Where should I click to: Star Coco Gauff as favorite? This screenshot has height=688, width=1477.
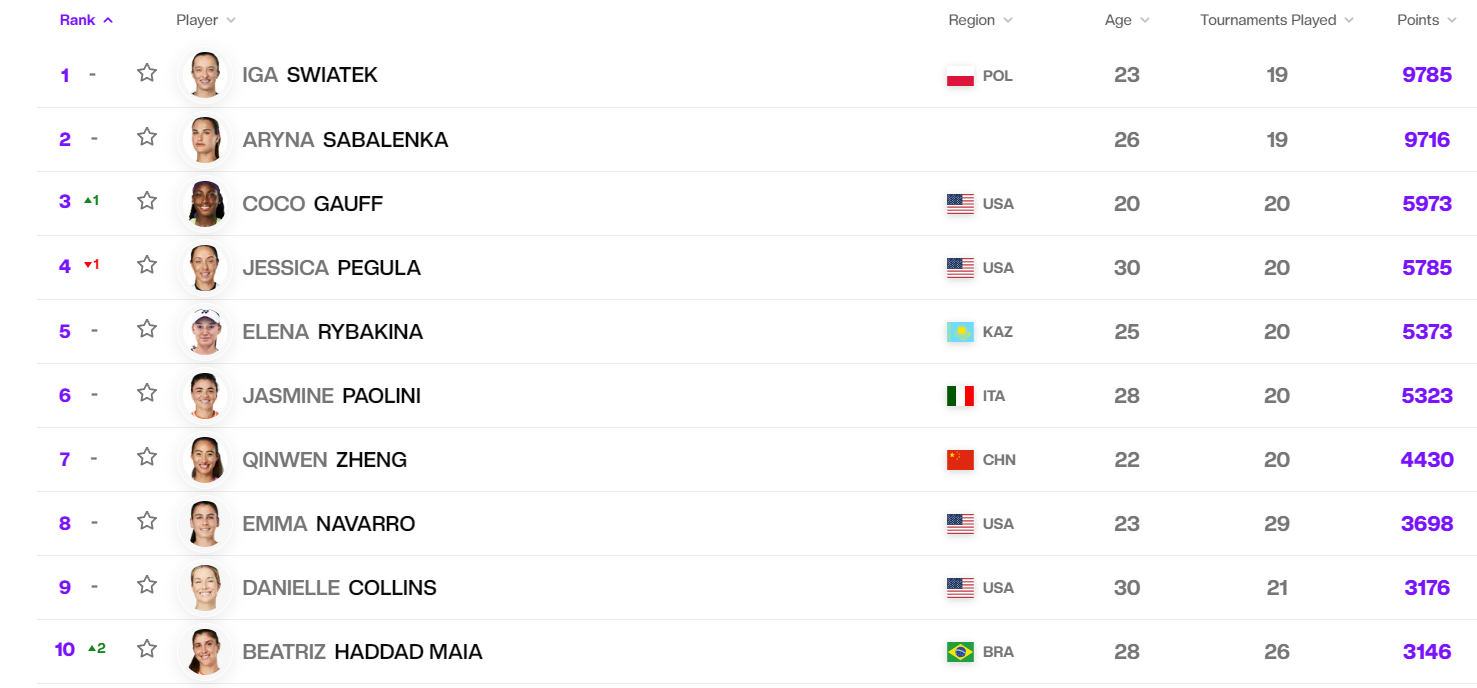click(x=147, y=201)
